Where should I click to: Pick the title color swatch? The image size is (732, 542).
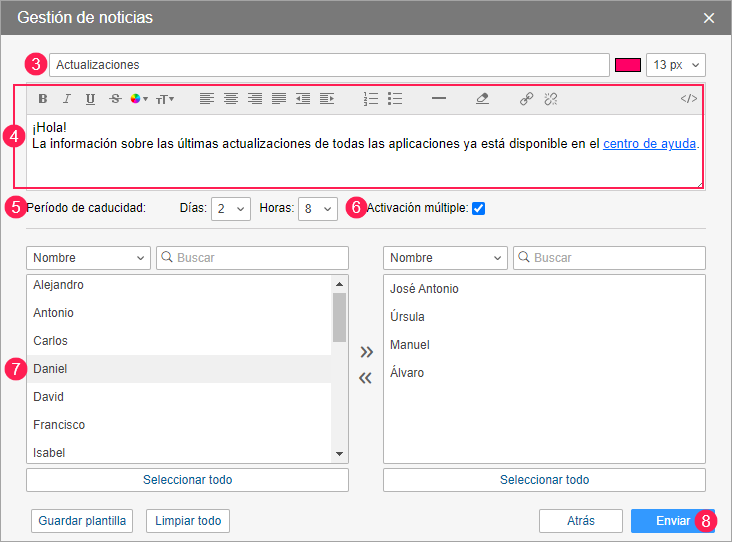point(627,65)
